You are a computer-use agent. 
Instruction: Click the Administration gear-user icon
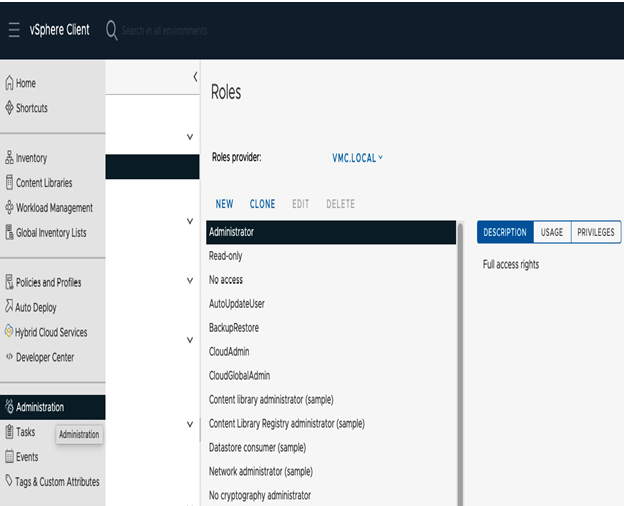[9, 407]
